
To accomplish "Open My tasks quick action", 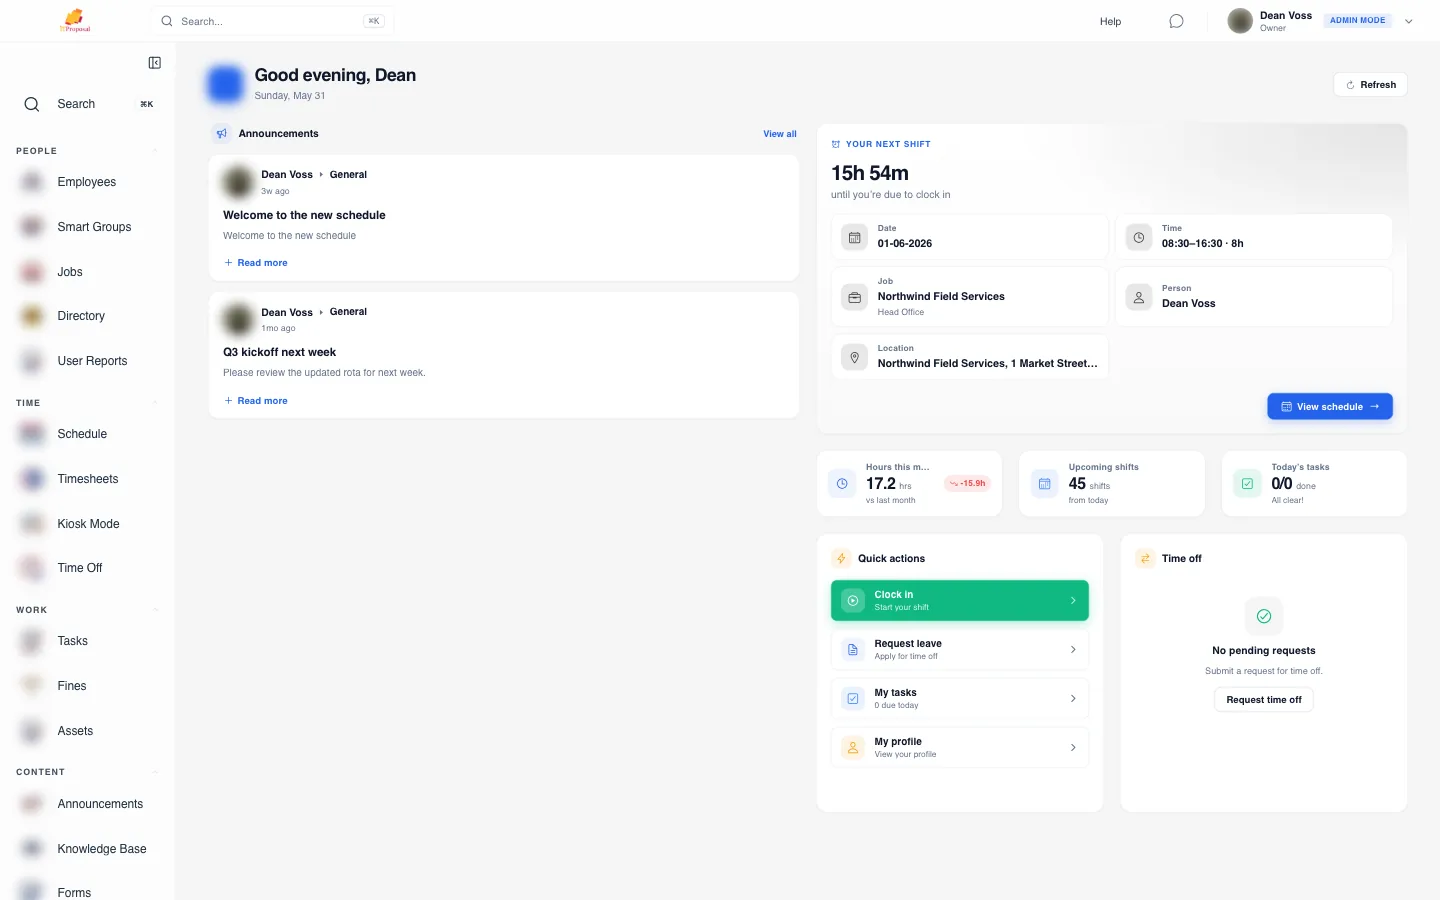I will click(959, 699).
